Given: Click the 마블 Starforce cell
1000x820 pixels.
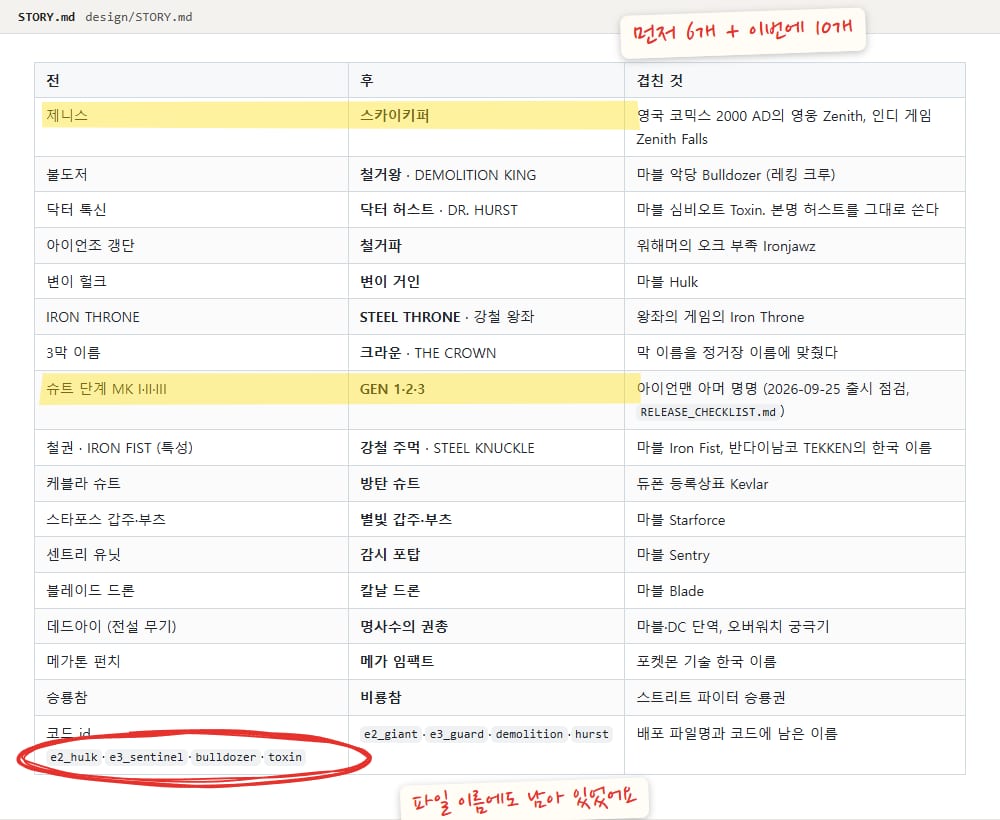Looking at the screenshot, I should (795, 519).
